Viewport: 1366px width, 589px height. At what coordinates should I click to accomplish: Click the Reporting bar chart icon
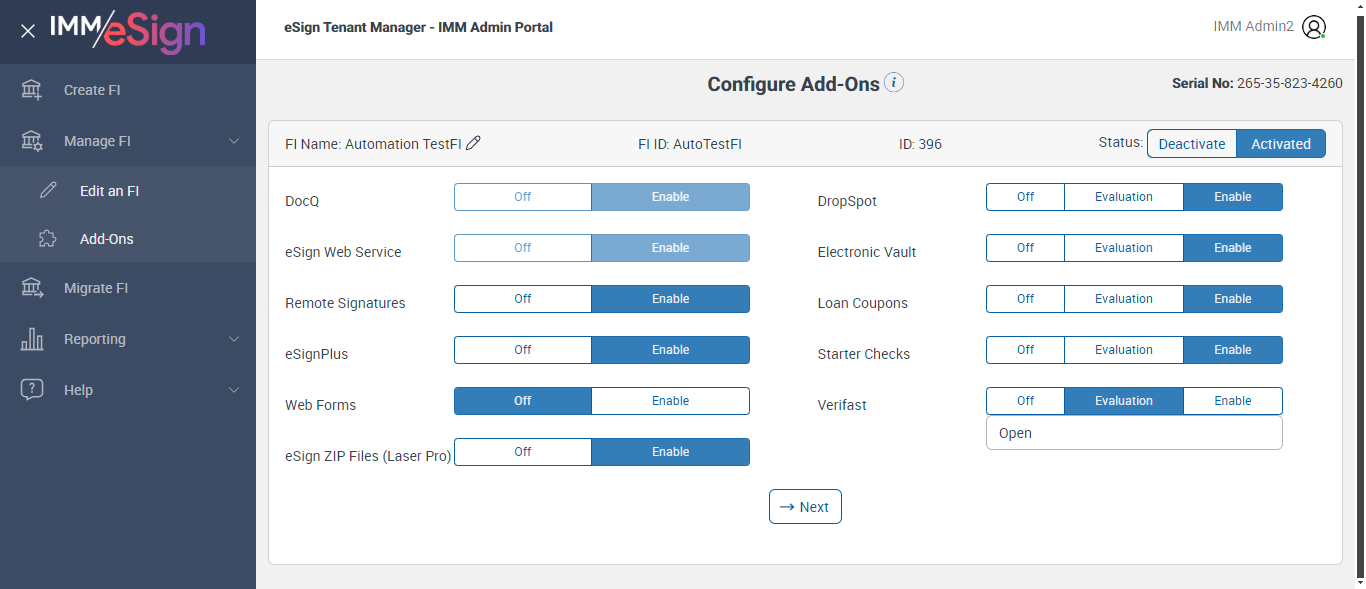tap(32, 339)
